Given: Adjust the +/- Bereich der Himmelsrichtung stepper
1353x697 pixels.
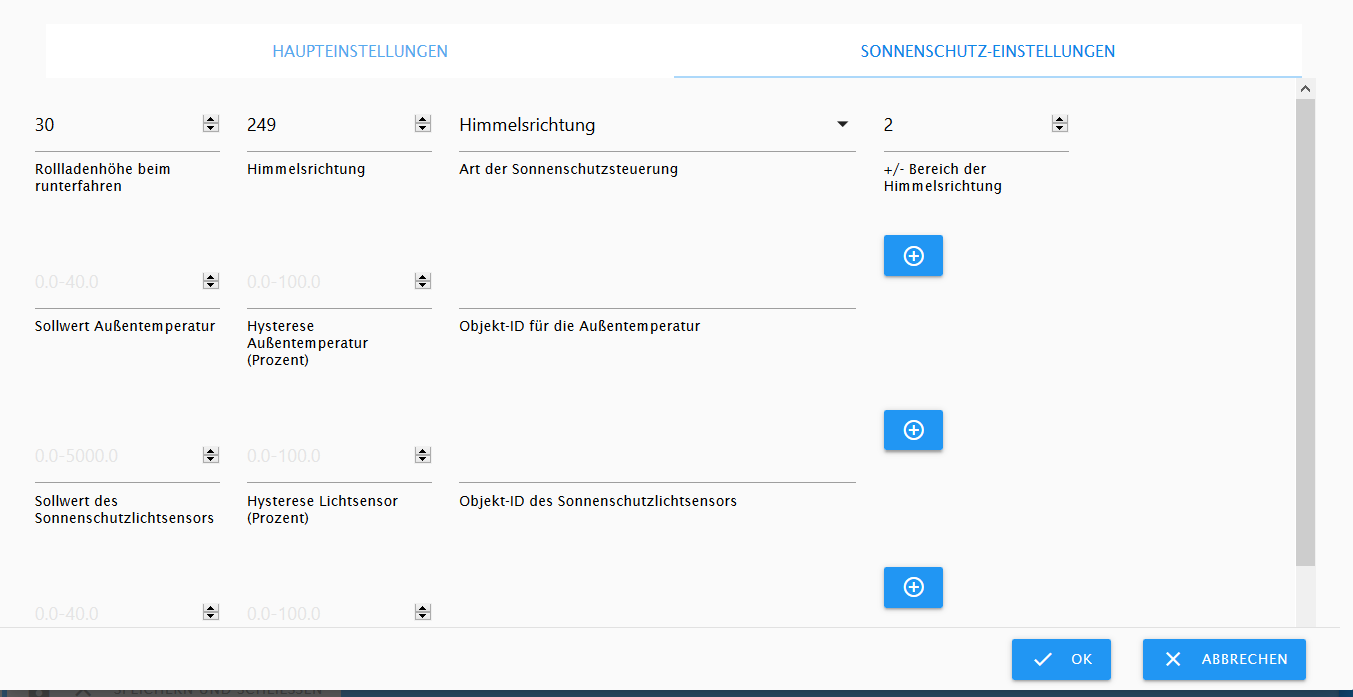Looking at the screenshot, I should tap(1060, 124).
